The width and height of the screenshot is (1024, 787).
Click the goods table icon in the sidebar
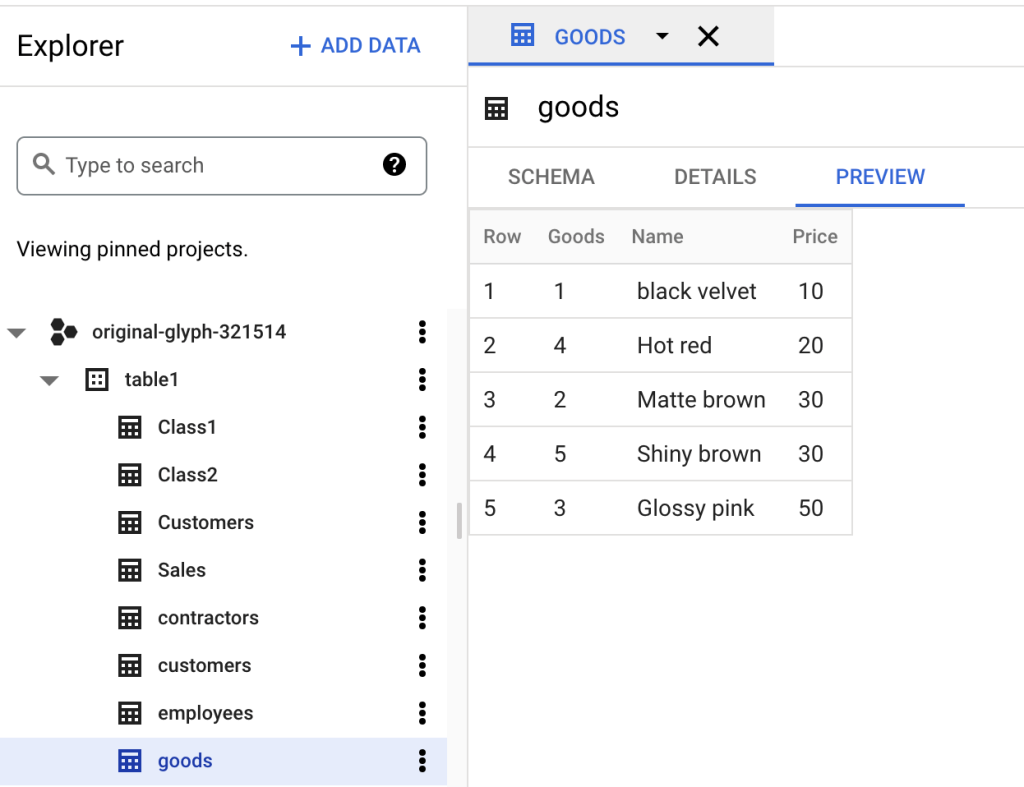[131, 760]
